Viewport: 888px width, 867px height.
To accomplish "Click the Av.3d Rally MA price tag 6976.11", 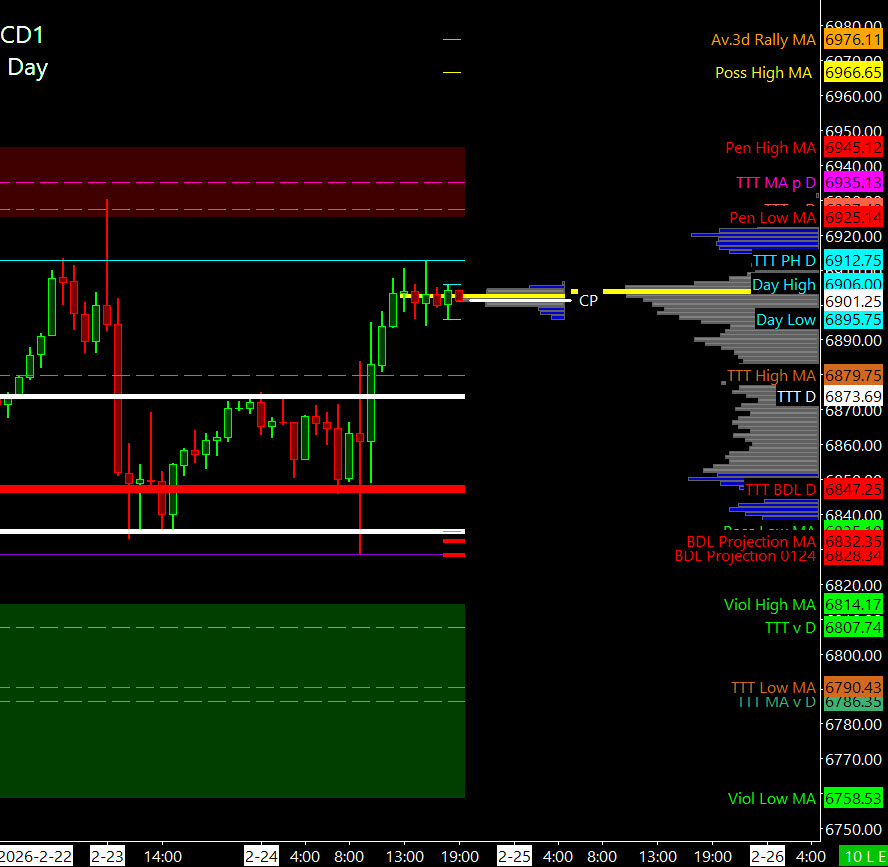I will pyautogui.click(x=853, y=40).
